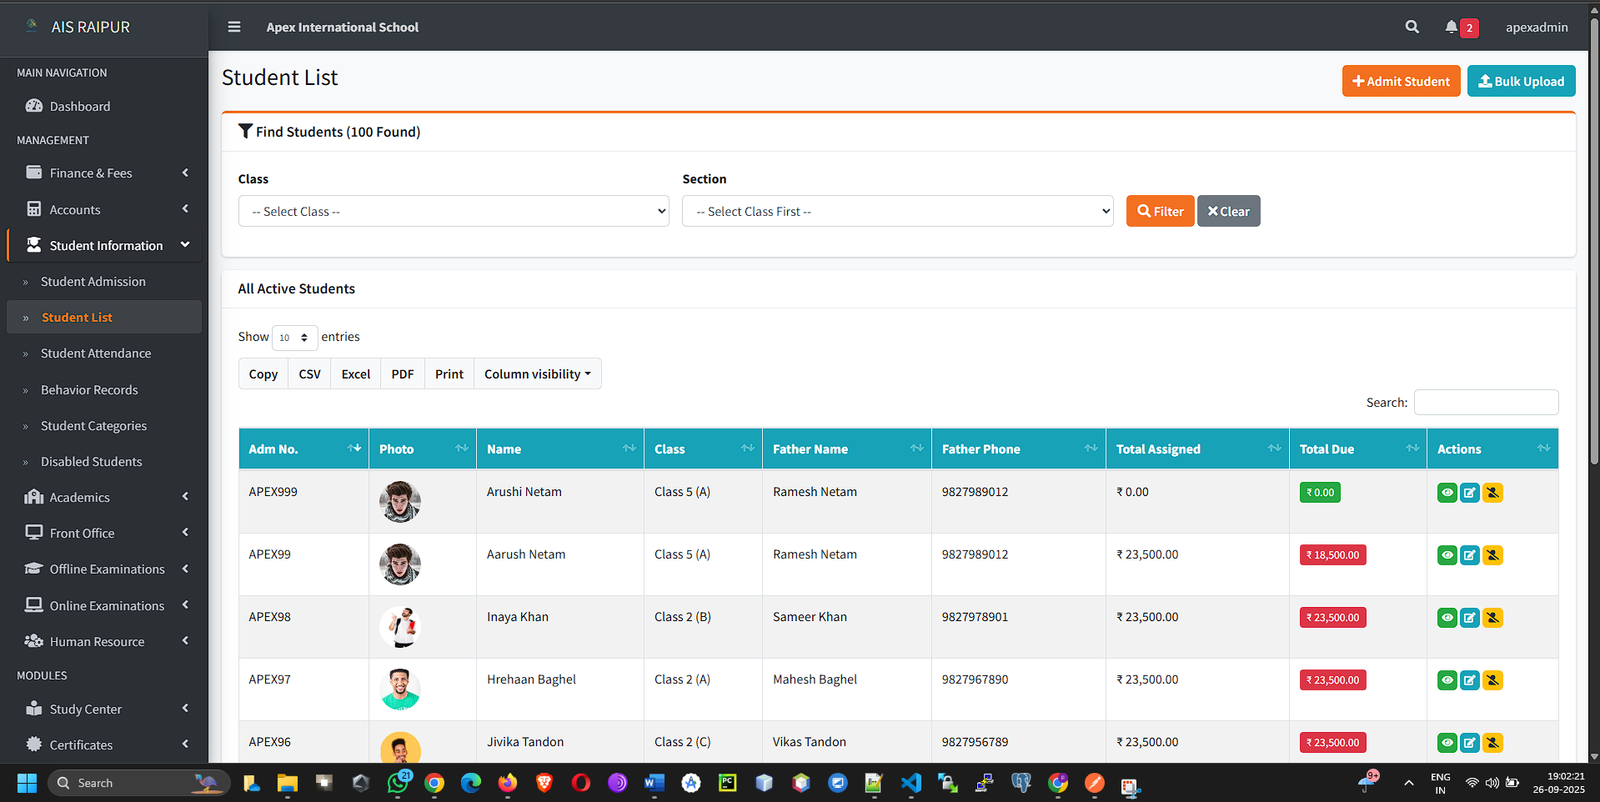
Task: Click the Admit Student button
Action: [x=1400, y=81]
